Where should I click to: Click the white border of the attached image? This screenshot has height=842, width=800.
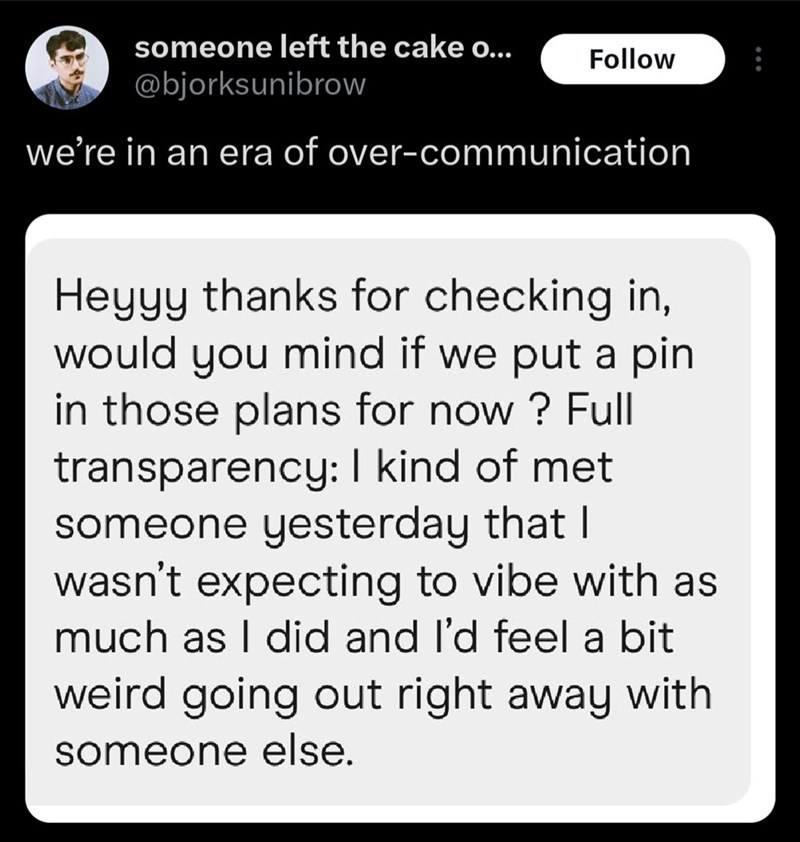point(400,226)
